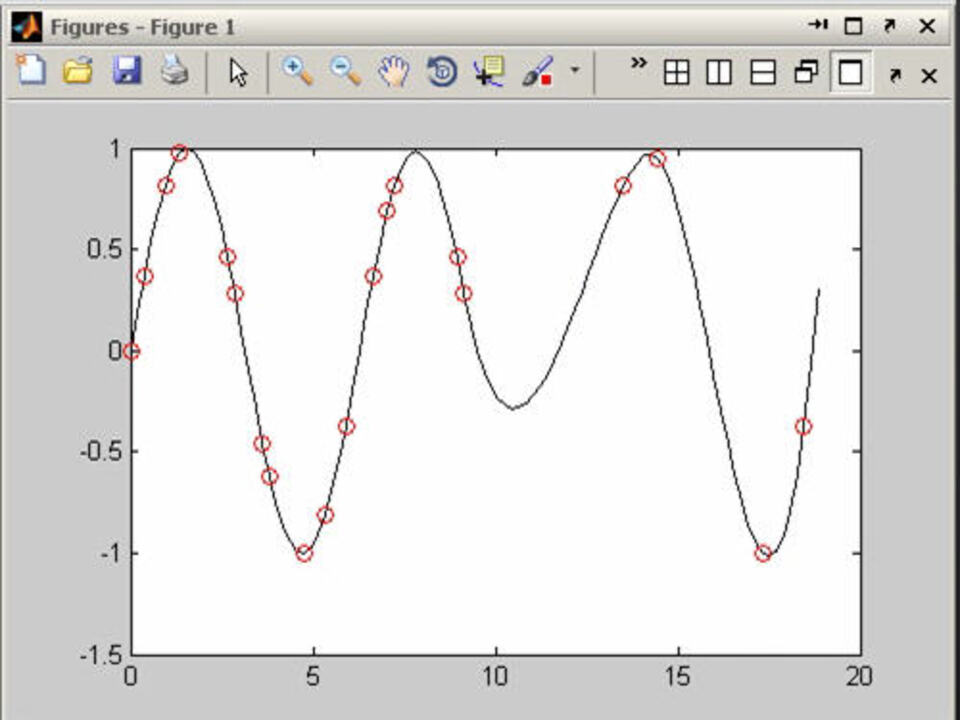Print the figure

tap(175, 71)
